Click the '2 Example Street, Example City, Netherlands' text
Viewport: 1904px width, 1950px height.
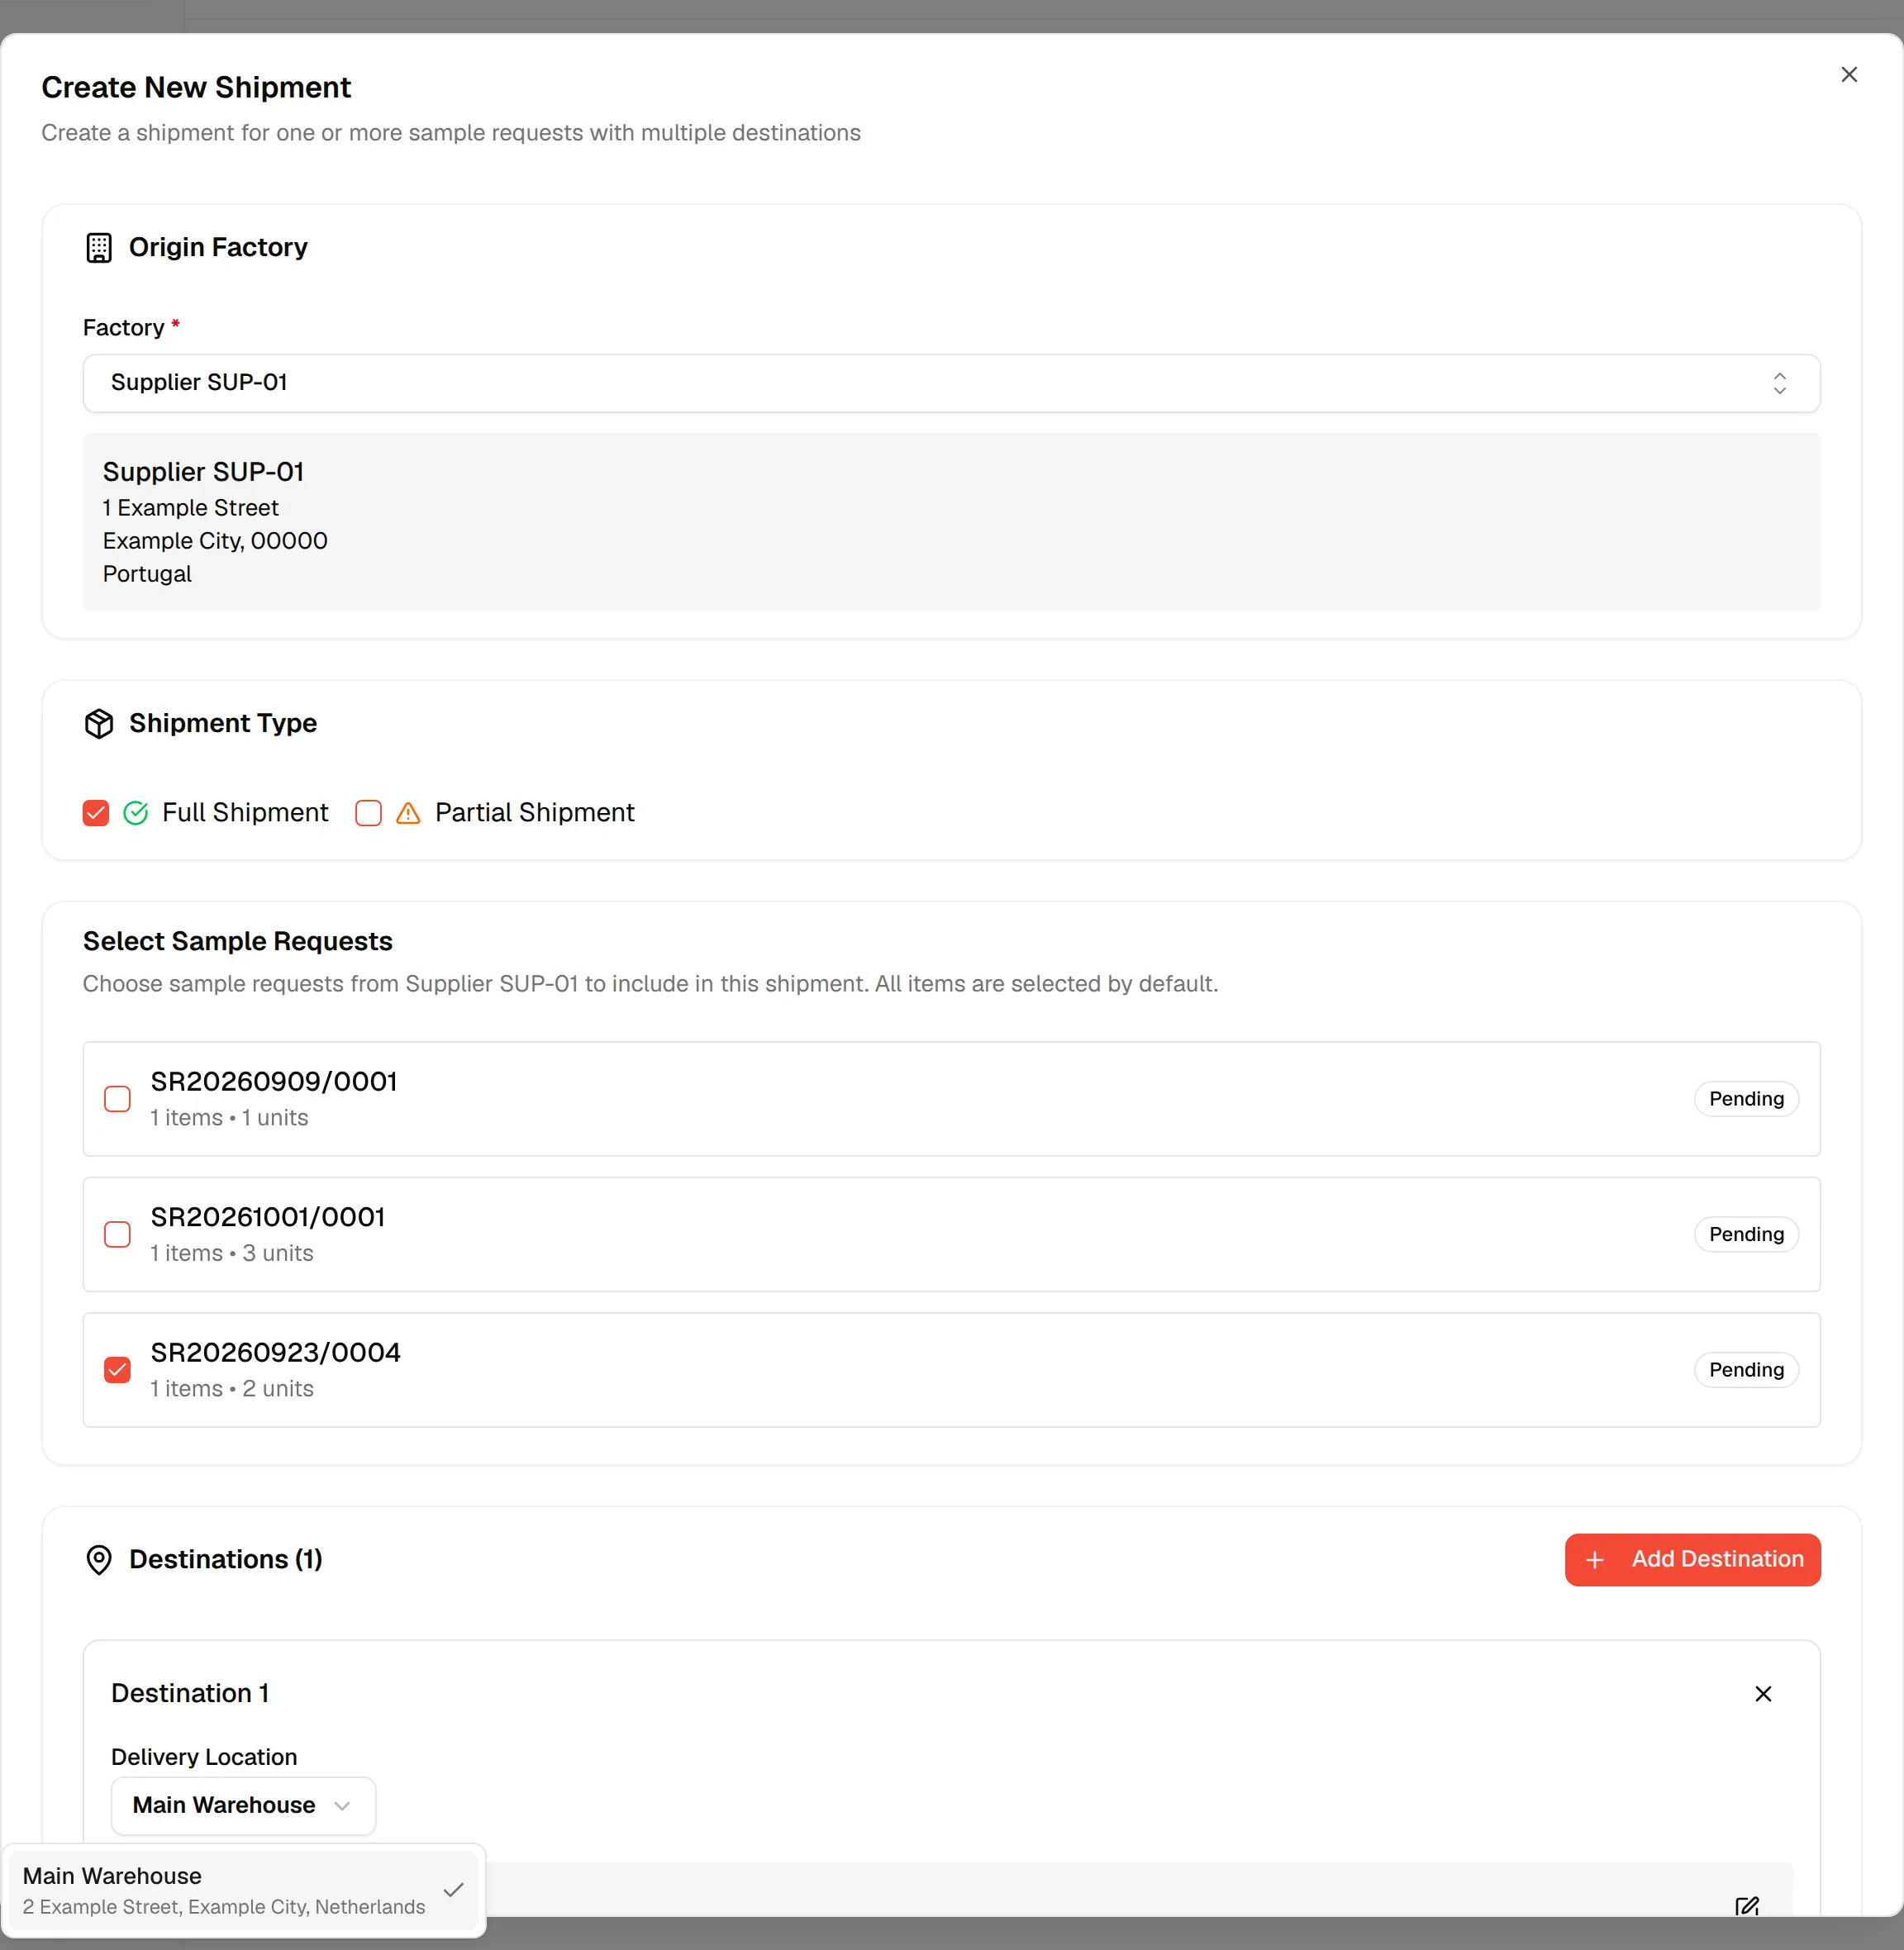pyautogui.click(x=224, y=1907)
